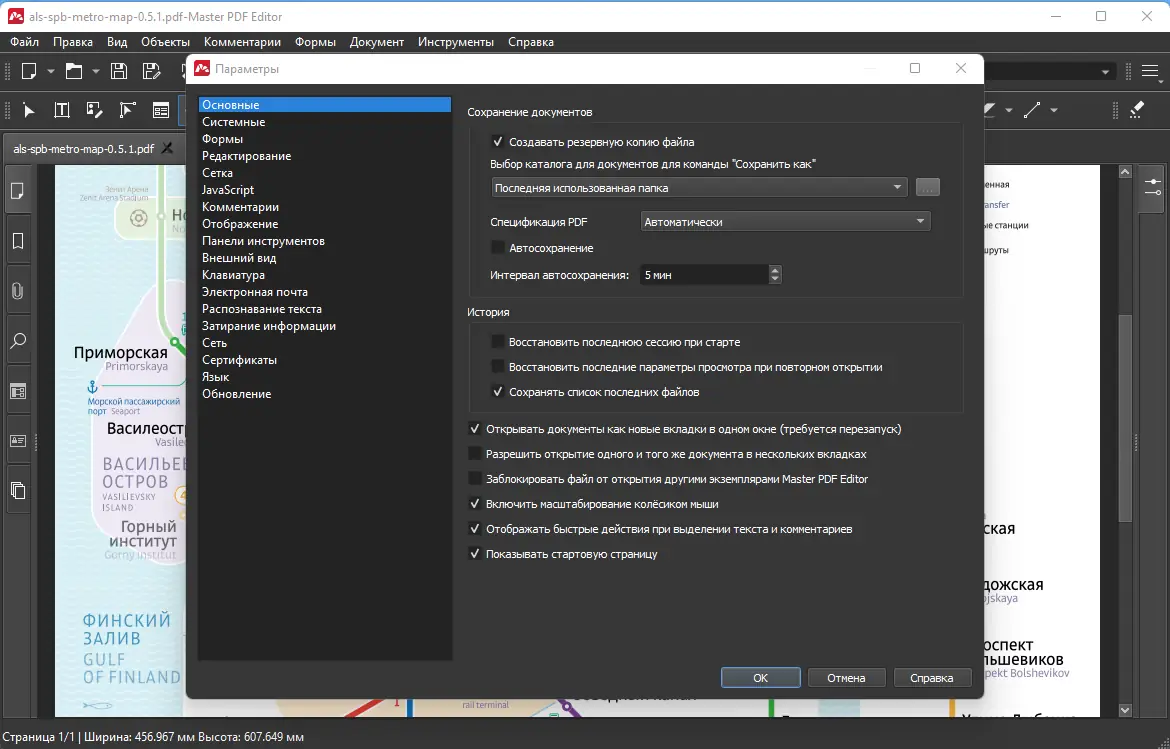Image resolution: width=1170 pixels, height=749 pixels.
Task: Select the Edit Forms tool icon
Action: point(160,110)
